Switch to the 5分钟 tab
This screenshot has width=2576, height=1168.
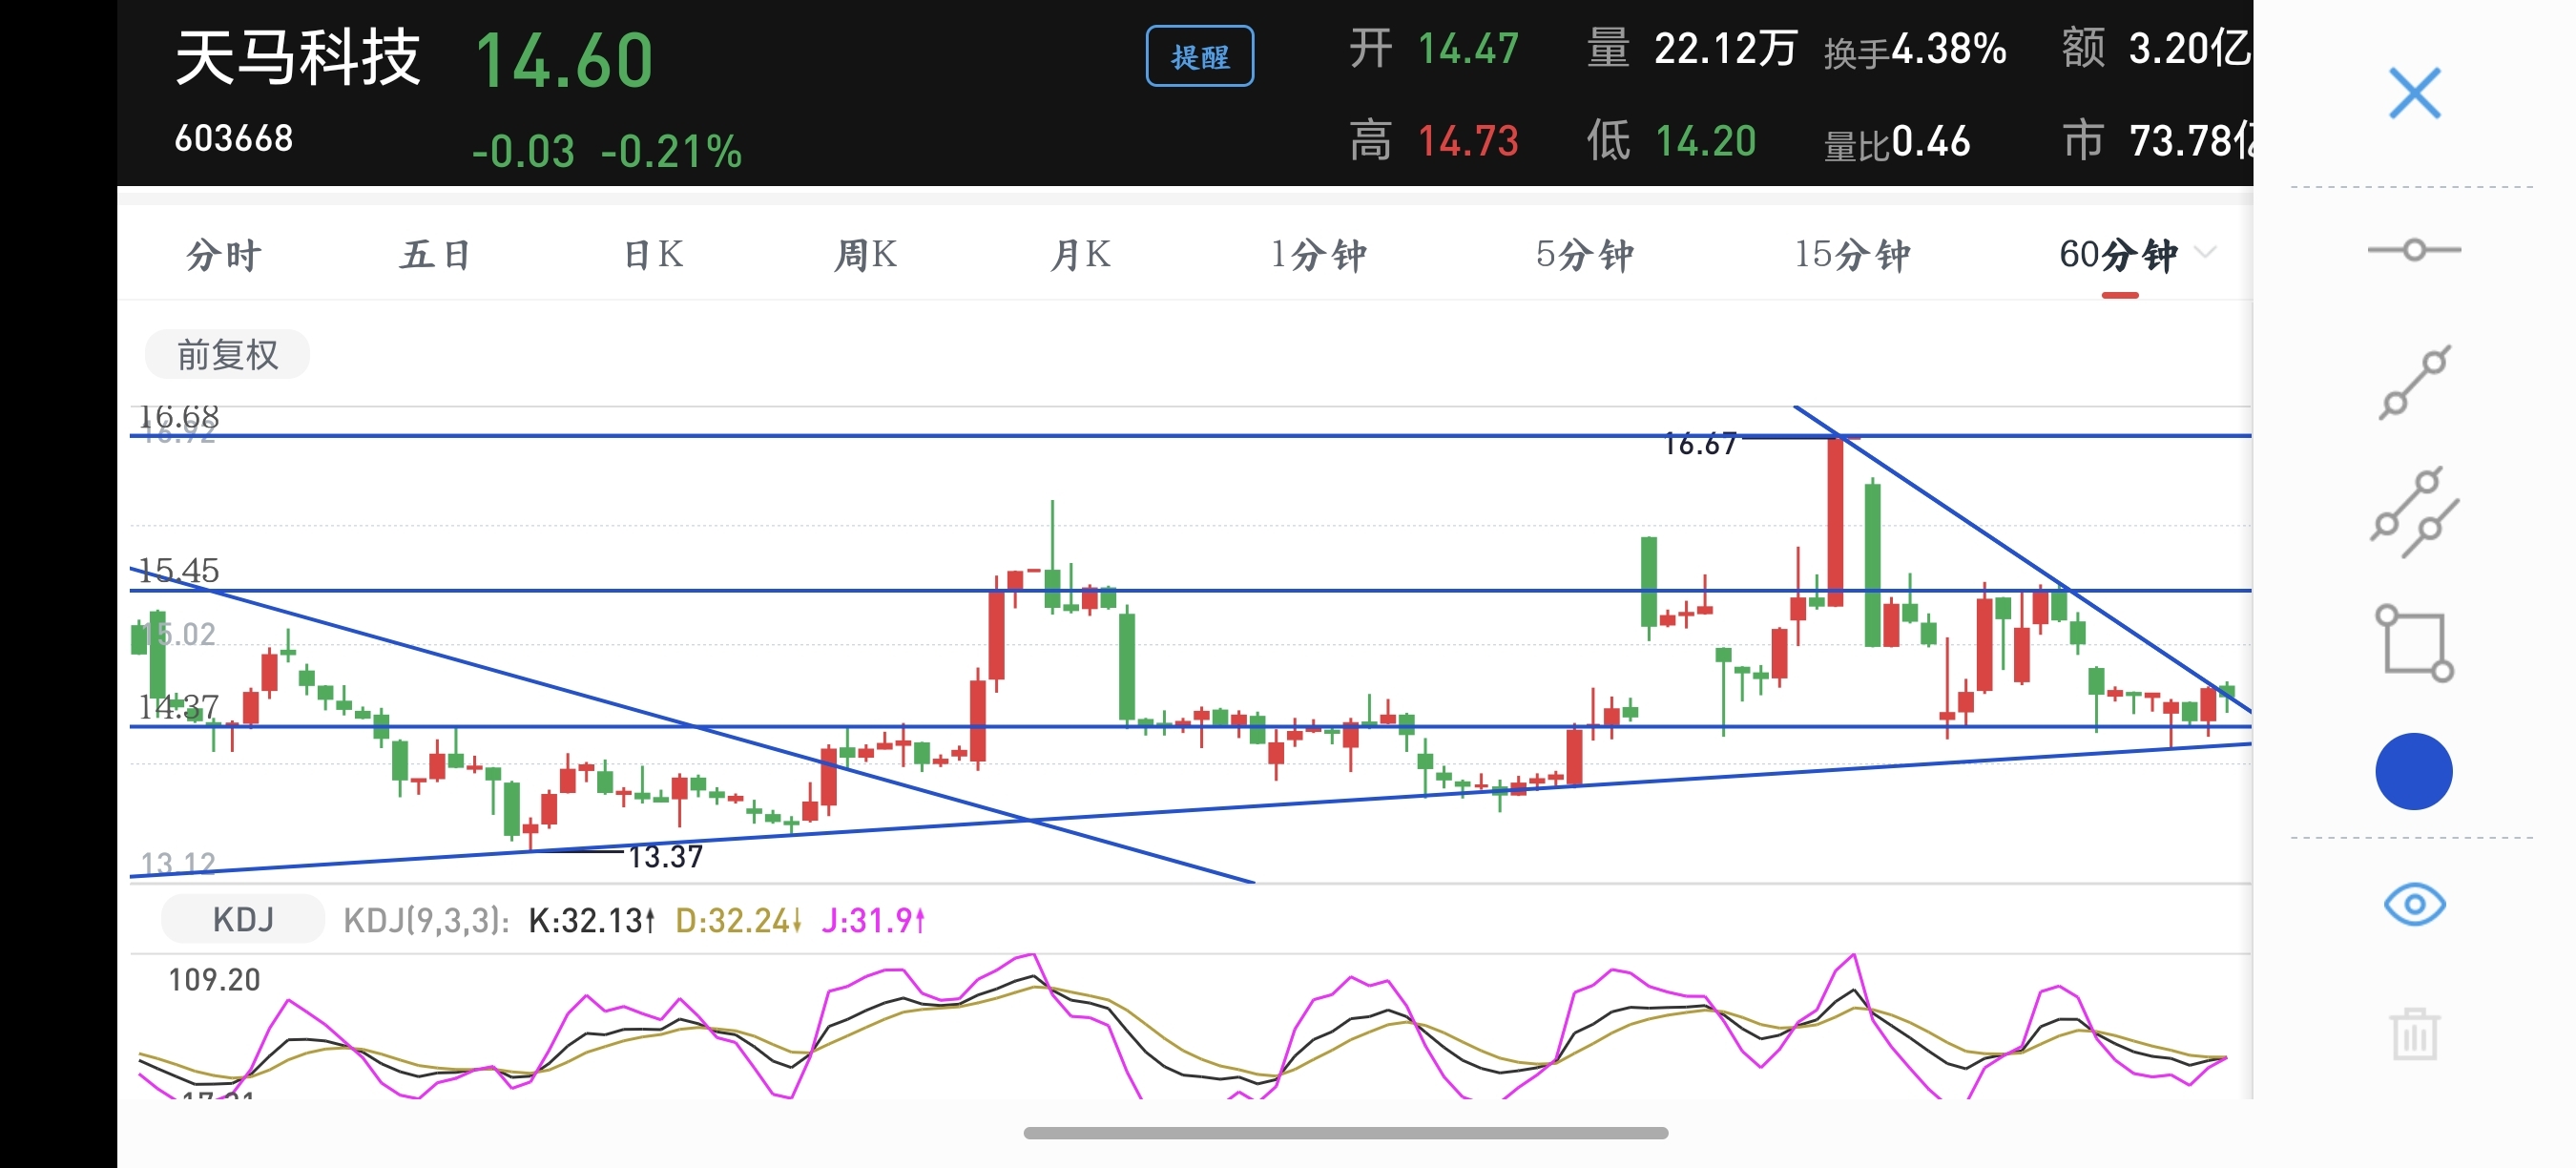tap(1584, 255)
